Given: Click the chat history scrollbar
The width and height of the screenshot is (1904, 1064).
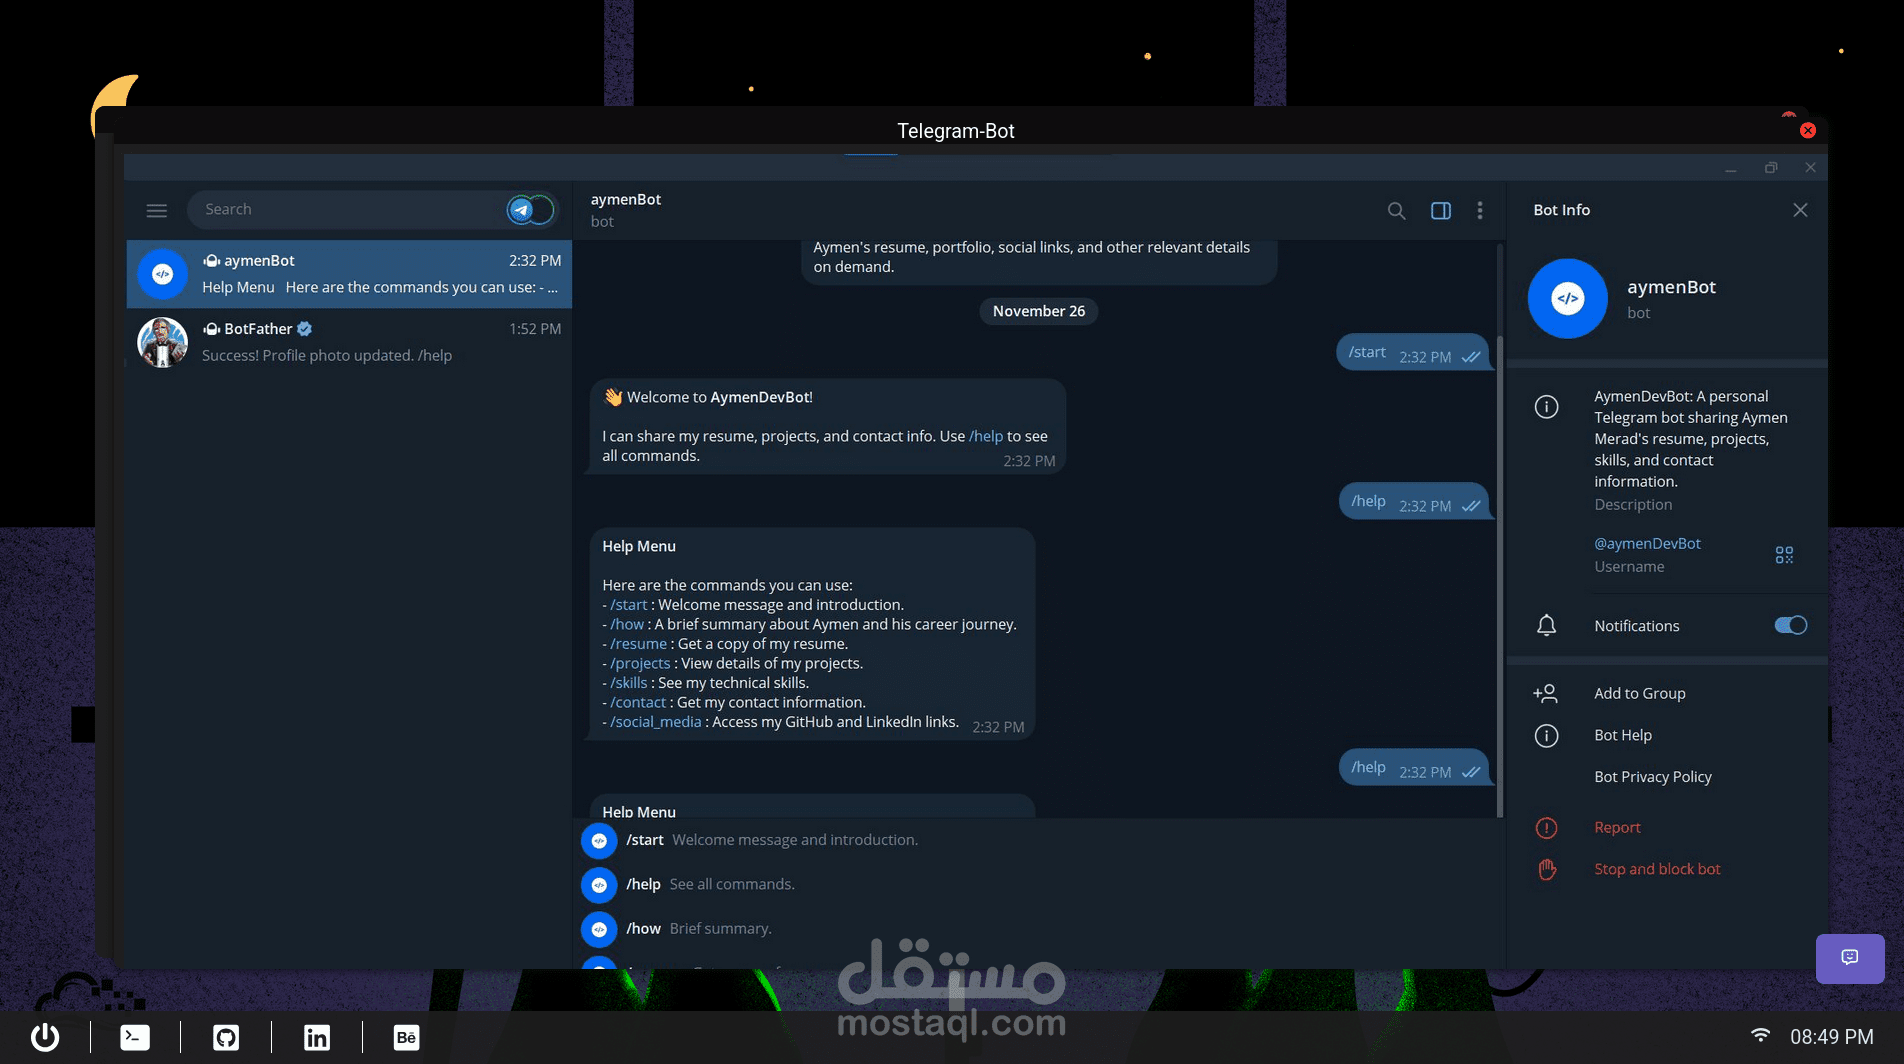Looking at the screenshot, I should pyautogui.click(x=1499, y=575).
